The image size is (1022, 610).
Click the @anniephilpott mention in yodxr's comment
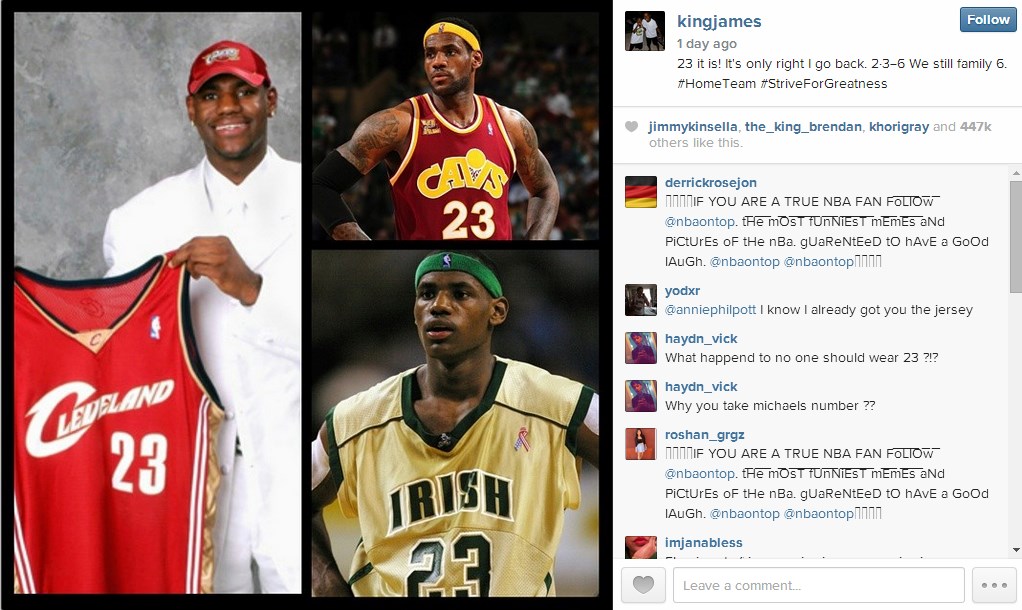tap(710, 310)
